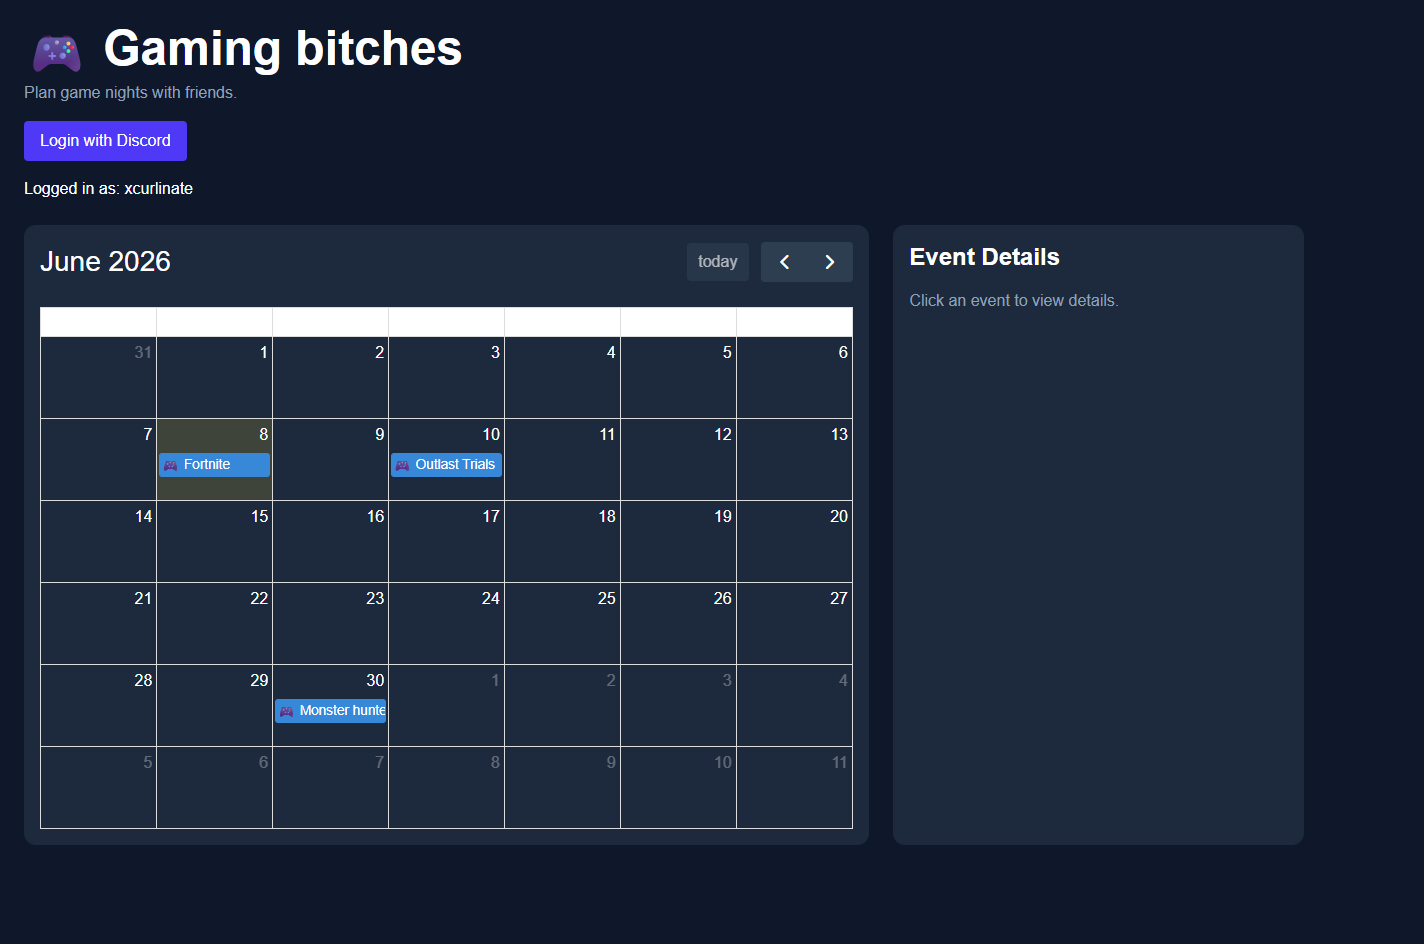Click the greyed May 31 date number
This screenshot has height=944, width=1424.
144,352
